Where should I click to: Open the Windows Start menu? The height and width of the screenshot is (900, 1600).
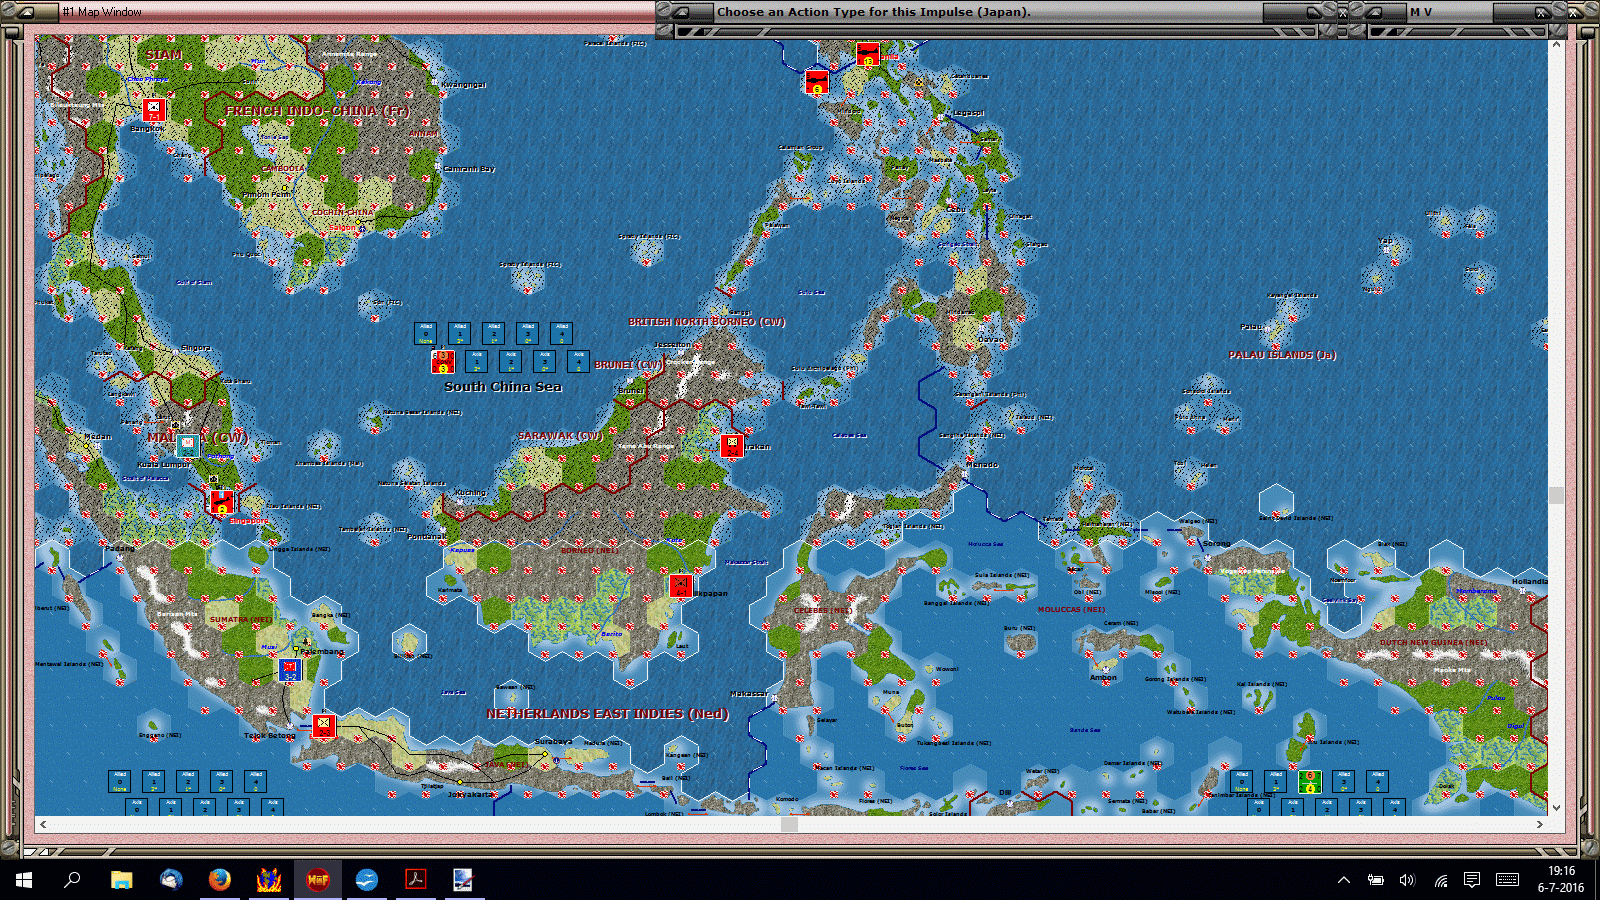(24, 880)
